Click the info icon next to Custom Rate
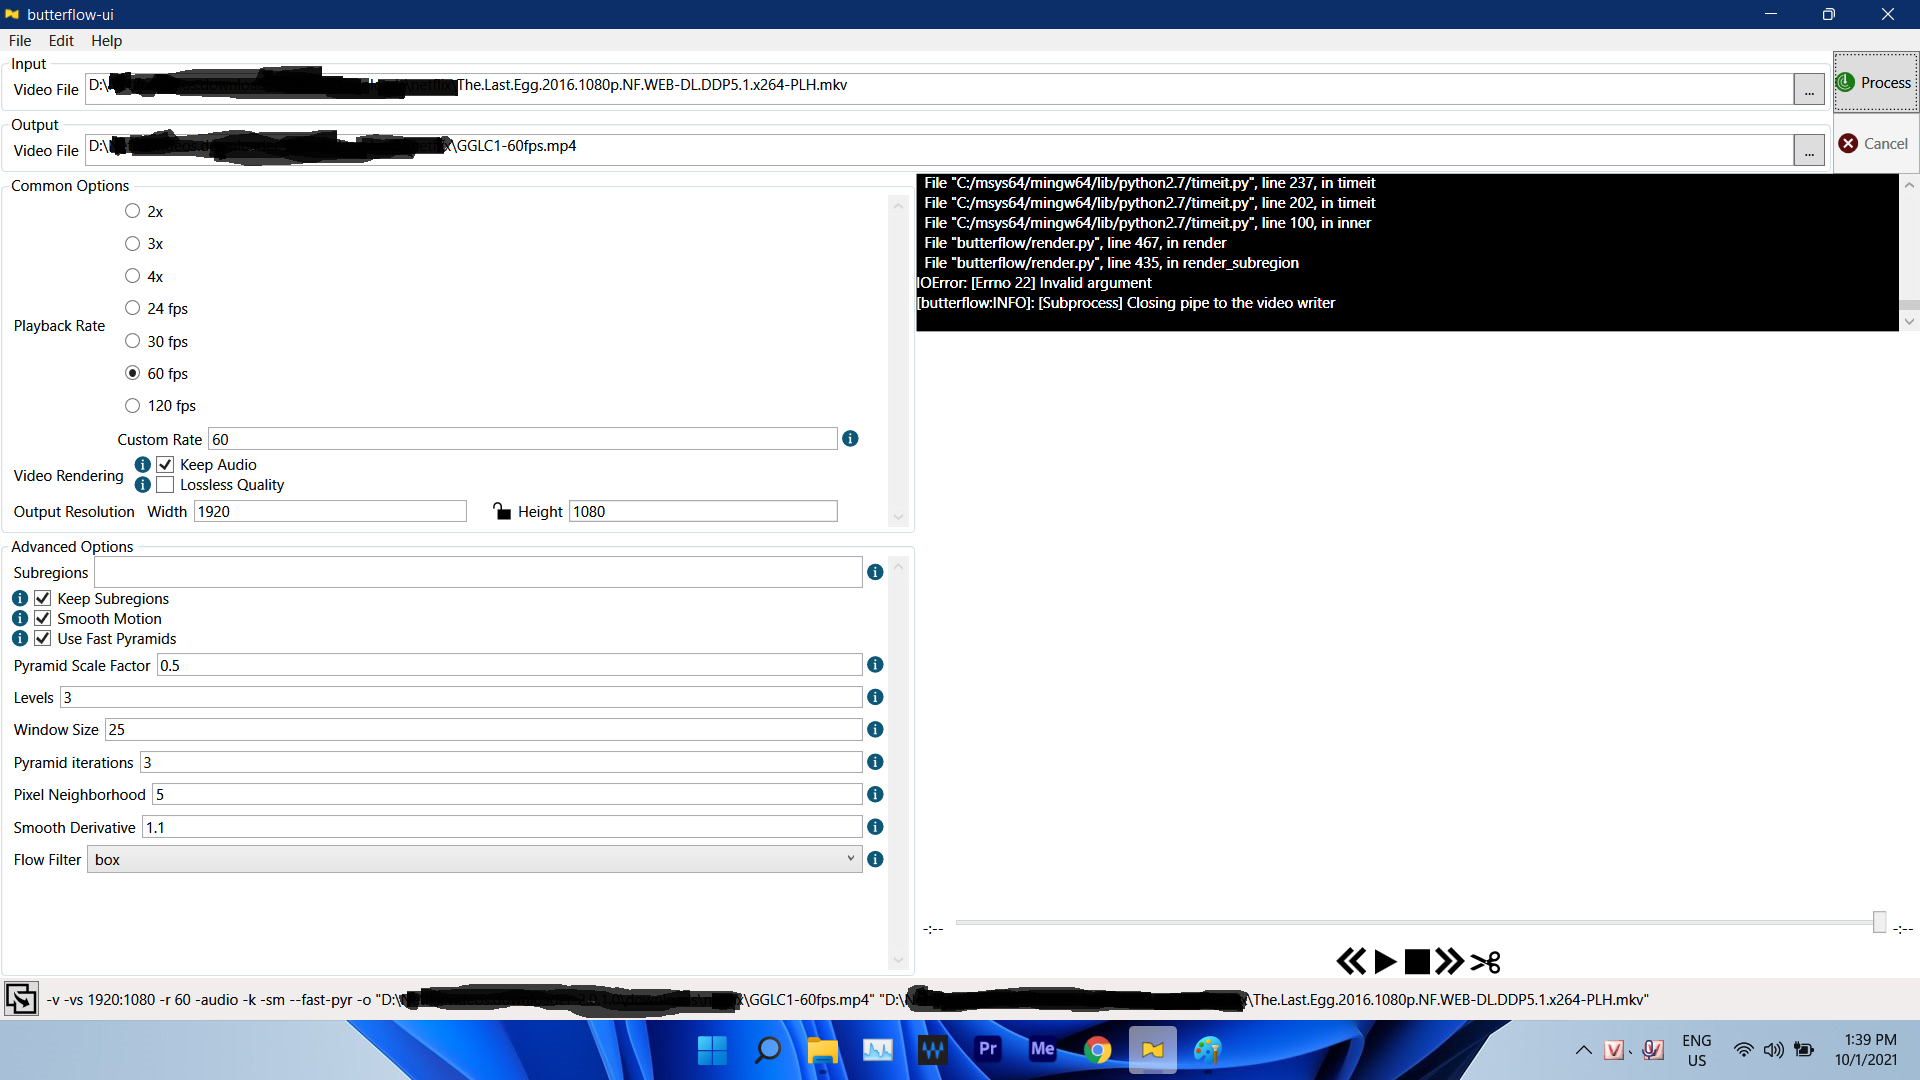This screenshot has height=1080, width=1920. click(x=850, y=439)
